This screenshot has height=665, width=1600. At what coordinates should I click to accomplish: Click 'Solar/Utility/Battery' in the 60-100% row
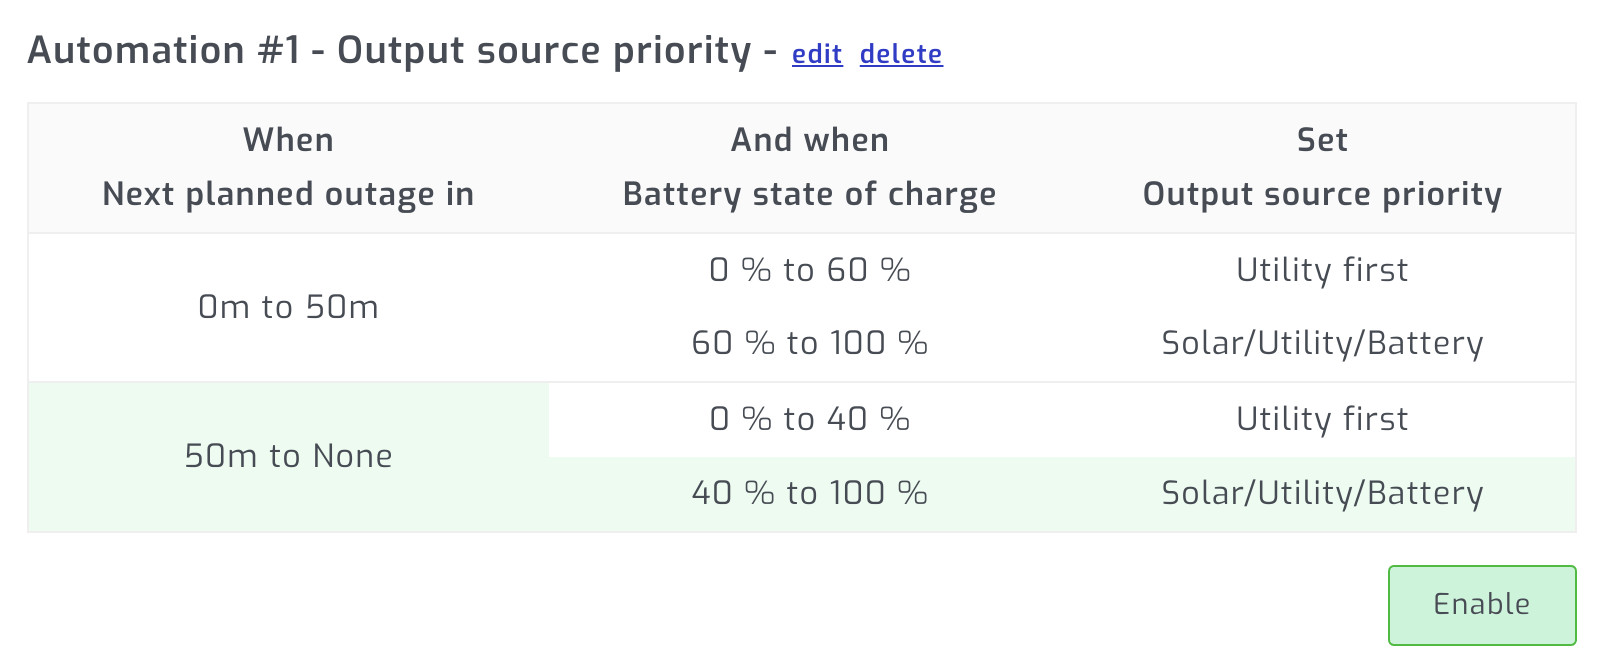tap(1322, 344)
